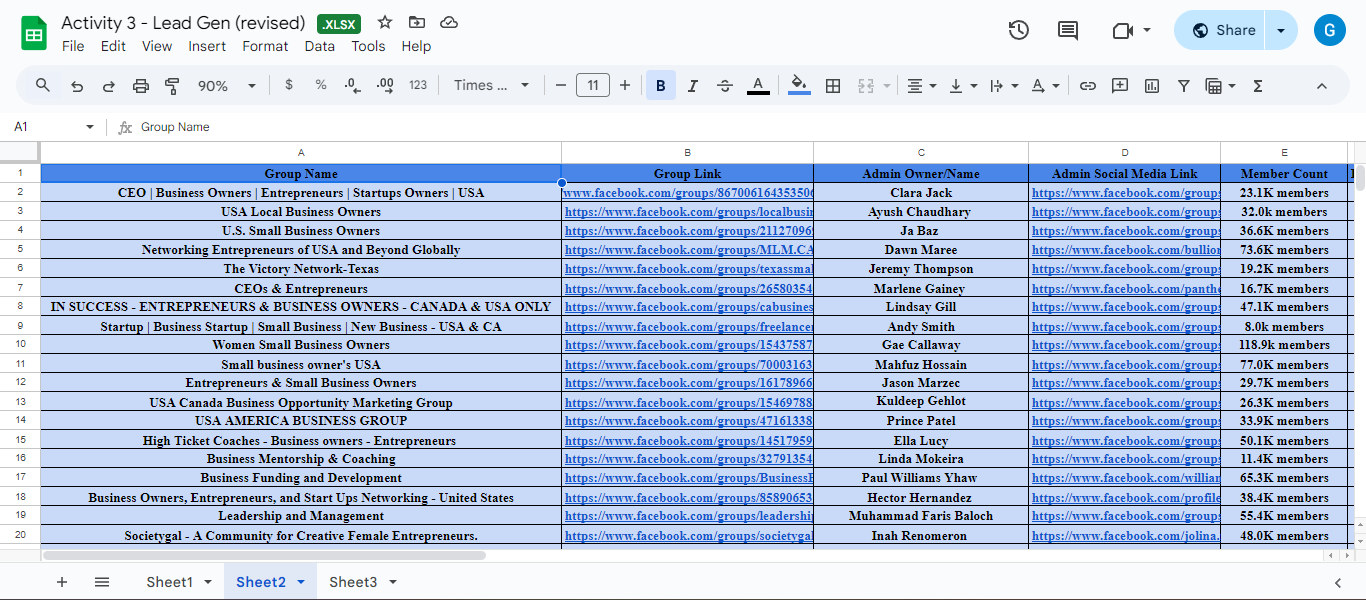The width and height of the screenshot is (1366, 600).
Task: Insert a comment
Action: [1120, 86]
